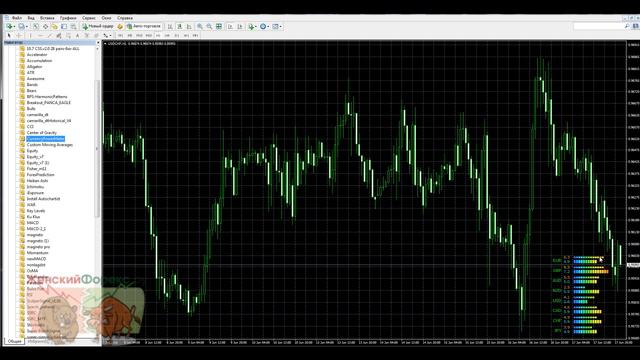Select the arrow cursor tool
Viewport: 640px width, 360px height.
9,36
